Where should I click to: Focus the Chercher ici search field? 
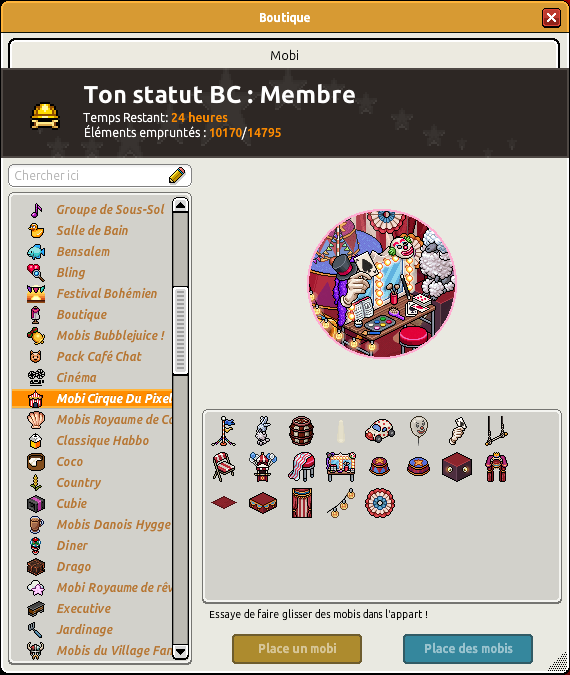pyautogui.click(x=100, y=176)
